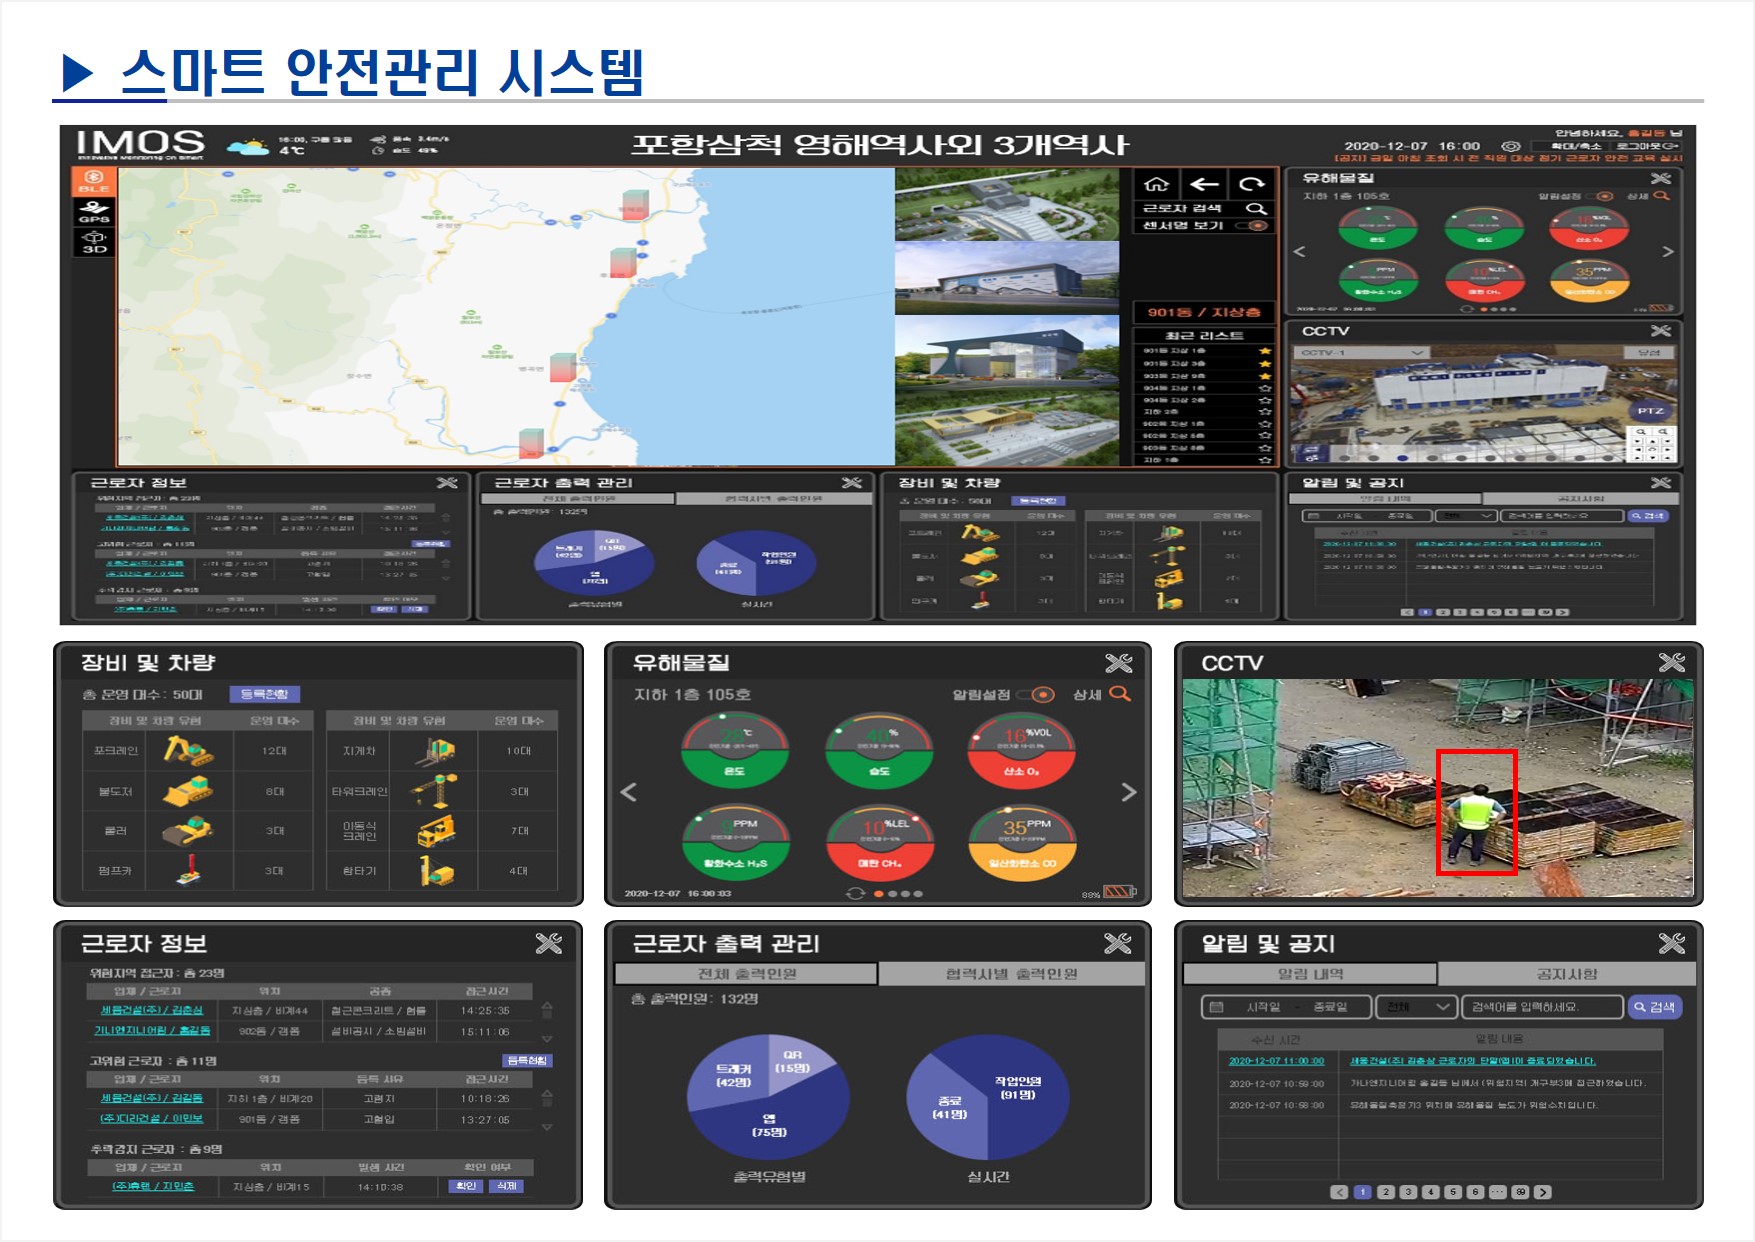Go to the home icon beside back arrow
Viewport: 1755px width, 1242px height.
click(1156, 184)
